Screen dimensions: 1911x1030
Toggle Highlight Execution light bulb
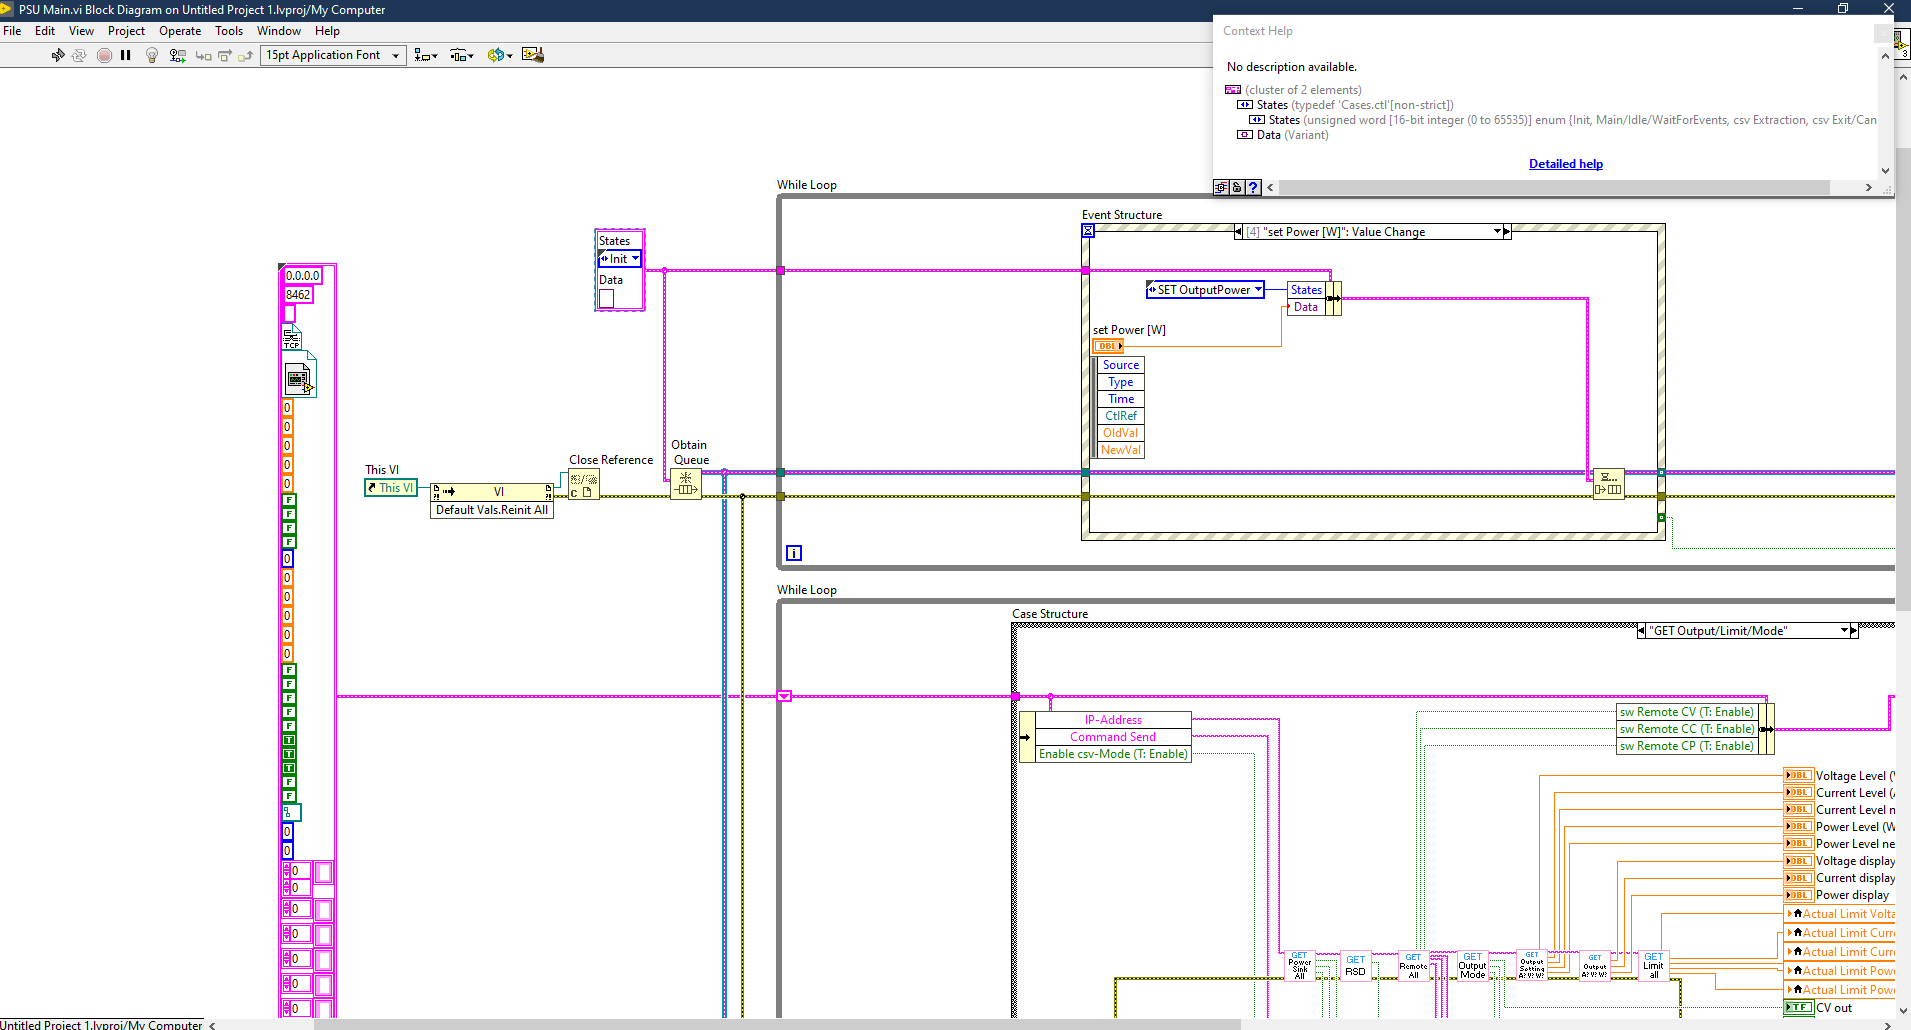tap(152, 55)
